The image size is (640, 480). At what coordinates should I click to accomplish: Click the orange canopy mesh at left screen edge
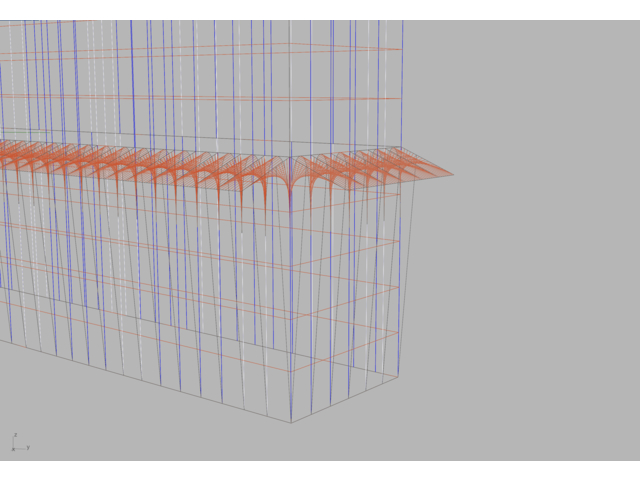[x=4, y=153]
